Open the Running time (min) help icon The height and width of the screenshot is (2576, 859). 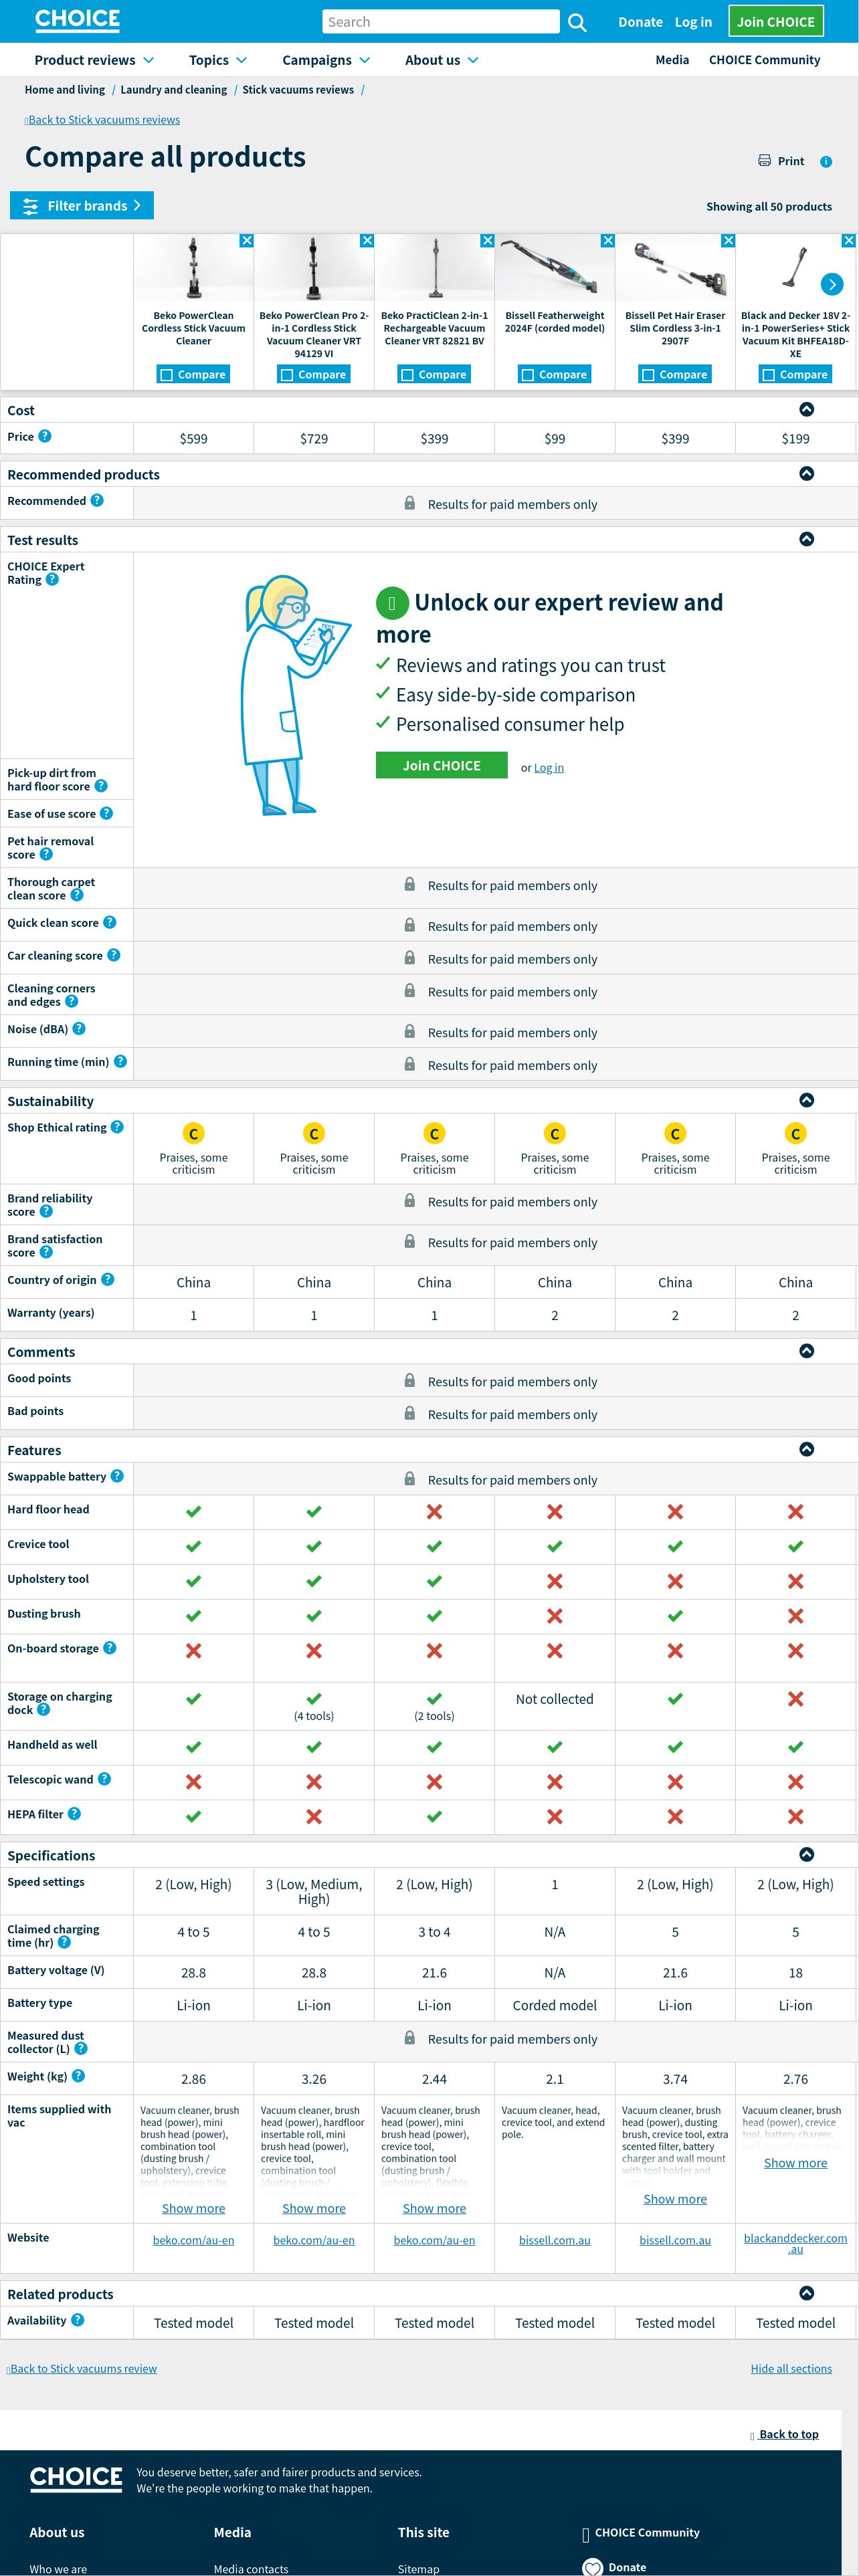[x=120, y=1061]
